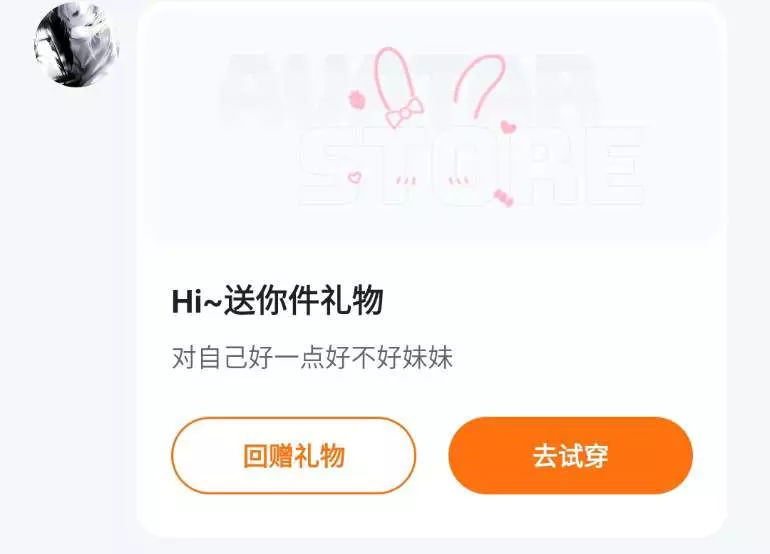Image resolution: width=770 pixels, height=554 pixels.
Task: Tap the small heart left of the STORE text
Action: pos(354,177)
